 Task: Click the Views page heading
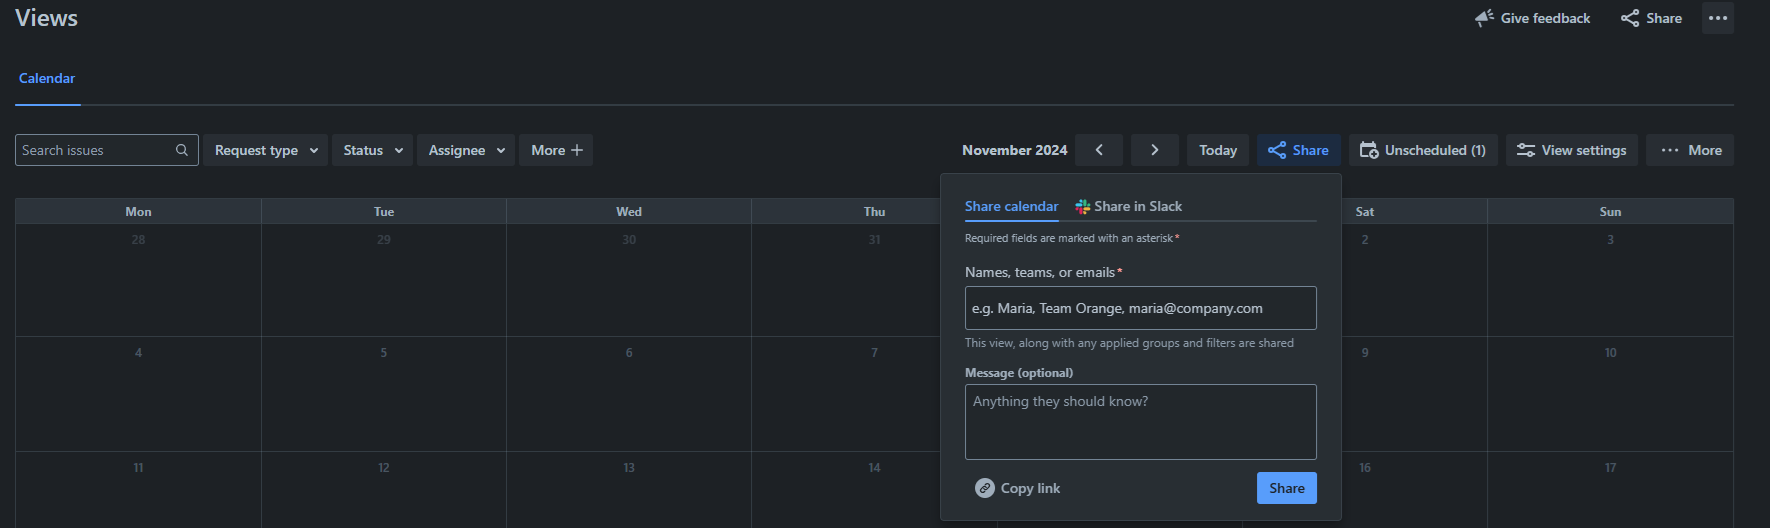coord(46,18)
